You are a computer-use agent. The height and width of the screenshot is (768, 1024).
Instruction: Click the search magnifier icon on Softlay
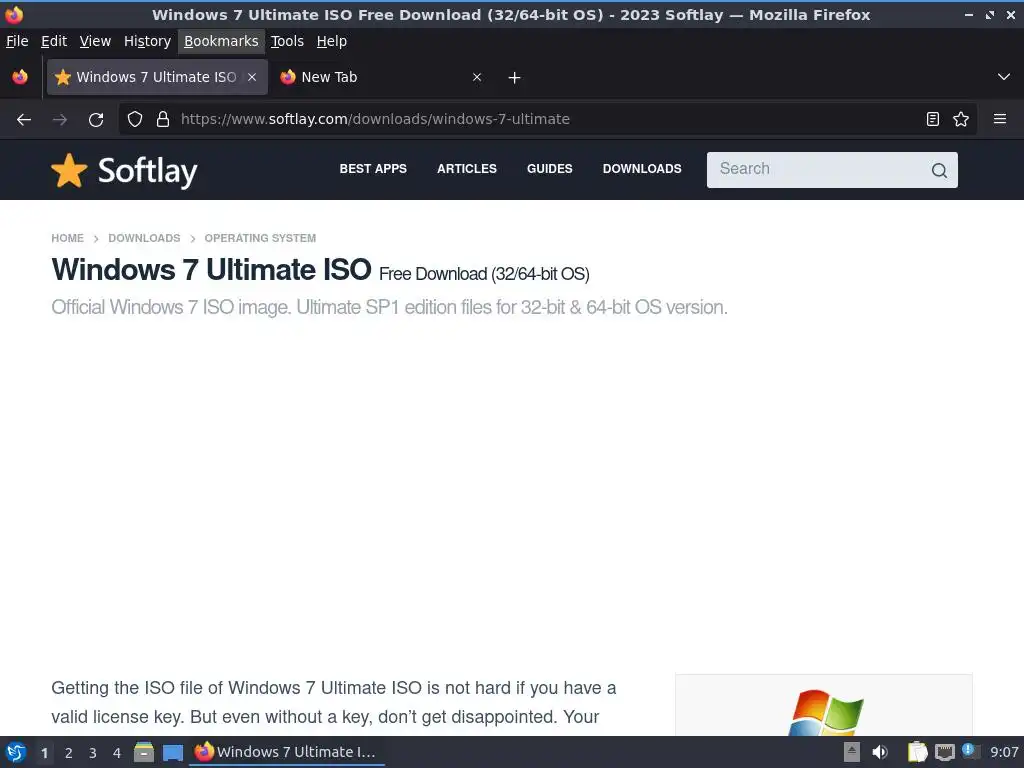[x=939, y=170]
